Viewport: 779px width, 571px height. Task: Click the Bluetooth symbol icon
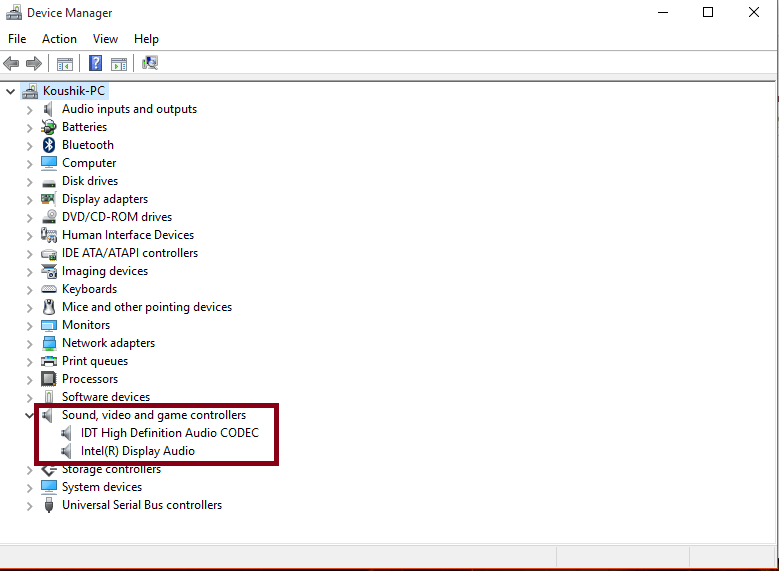(x=49, y=145)
